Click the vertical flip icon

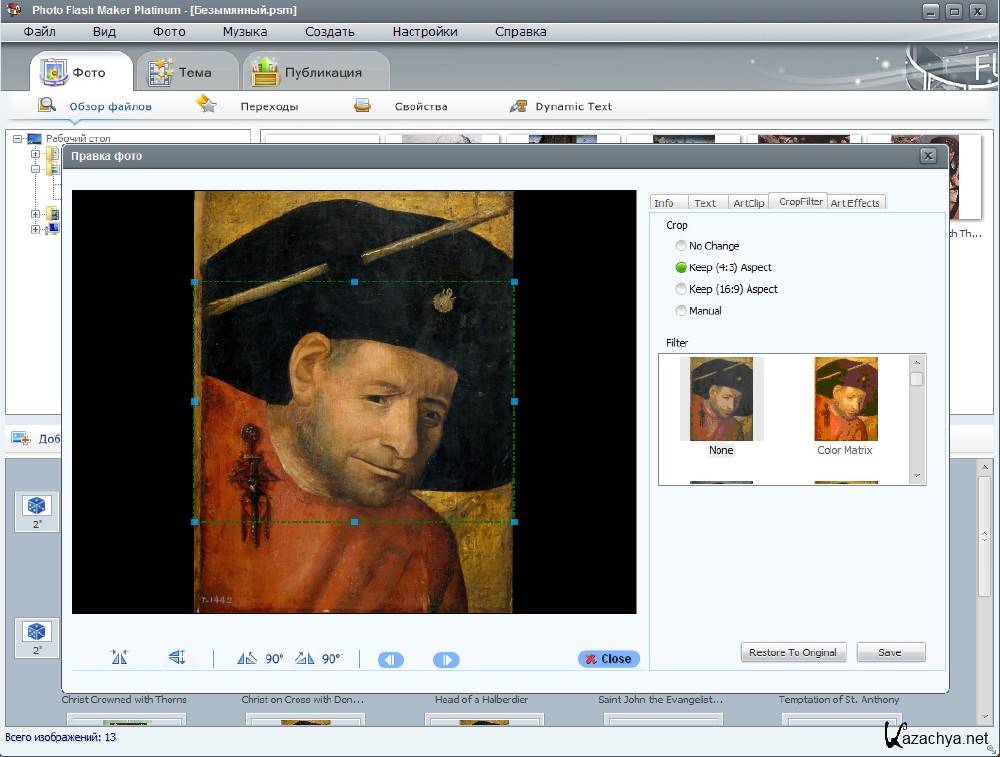pyautogui.click(x=177, y=658)
